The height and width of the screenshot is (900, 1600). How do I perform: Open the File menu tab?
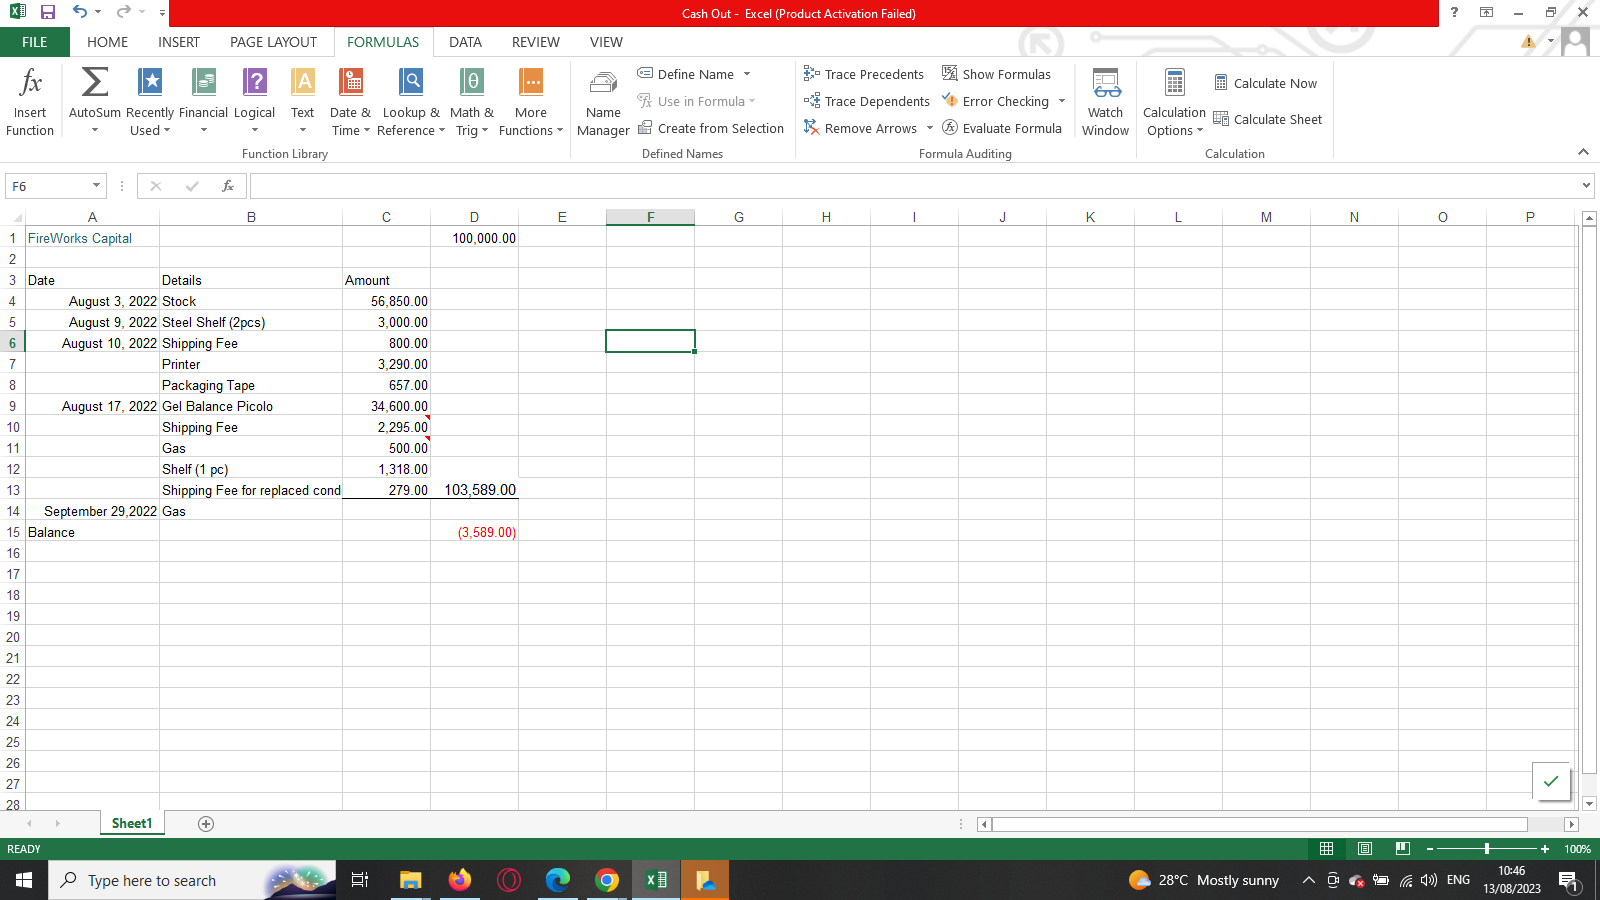(x=35, y=42)
